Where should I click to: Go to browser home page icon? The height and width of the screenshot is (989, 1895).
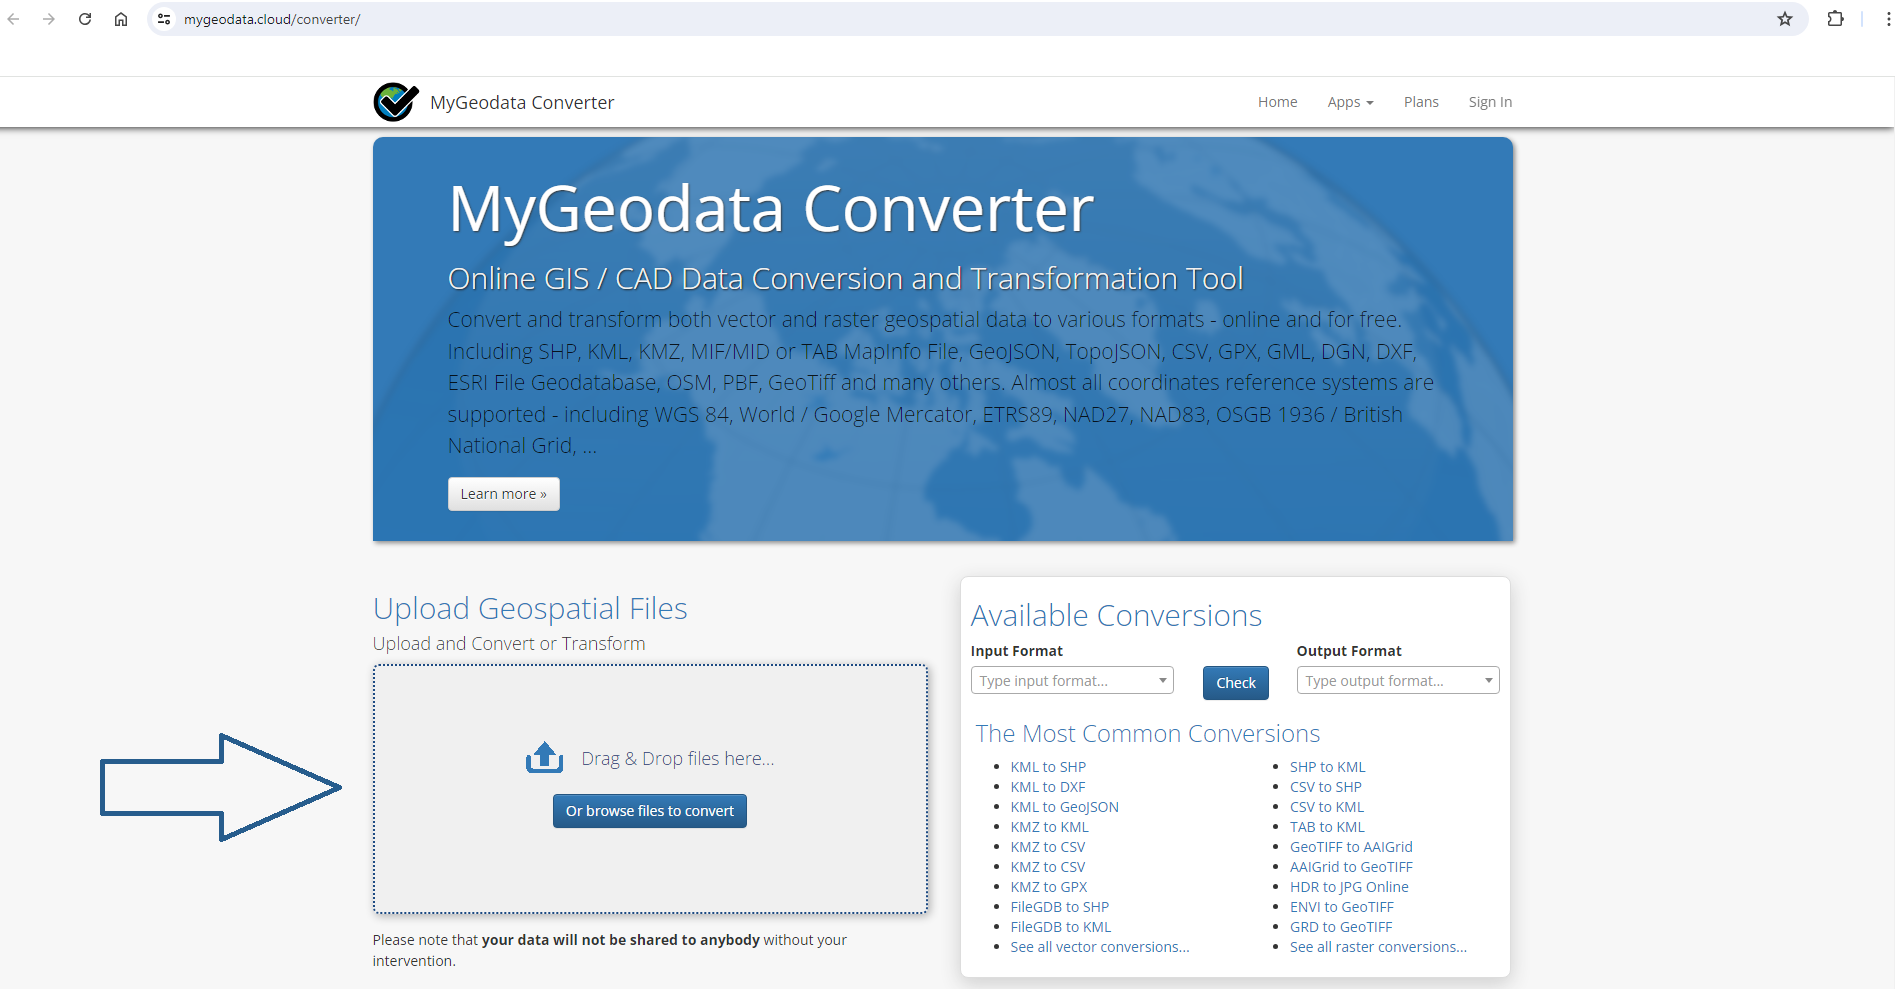coord(121,19)
